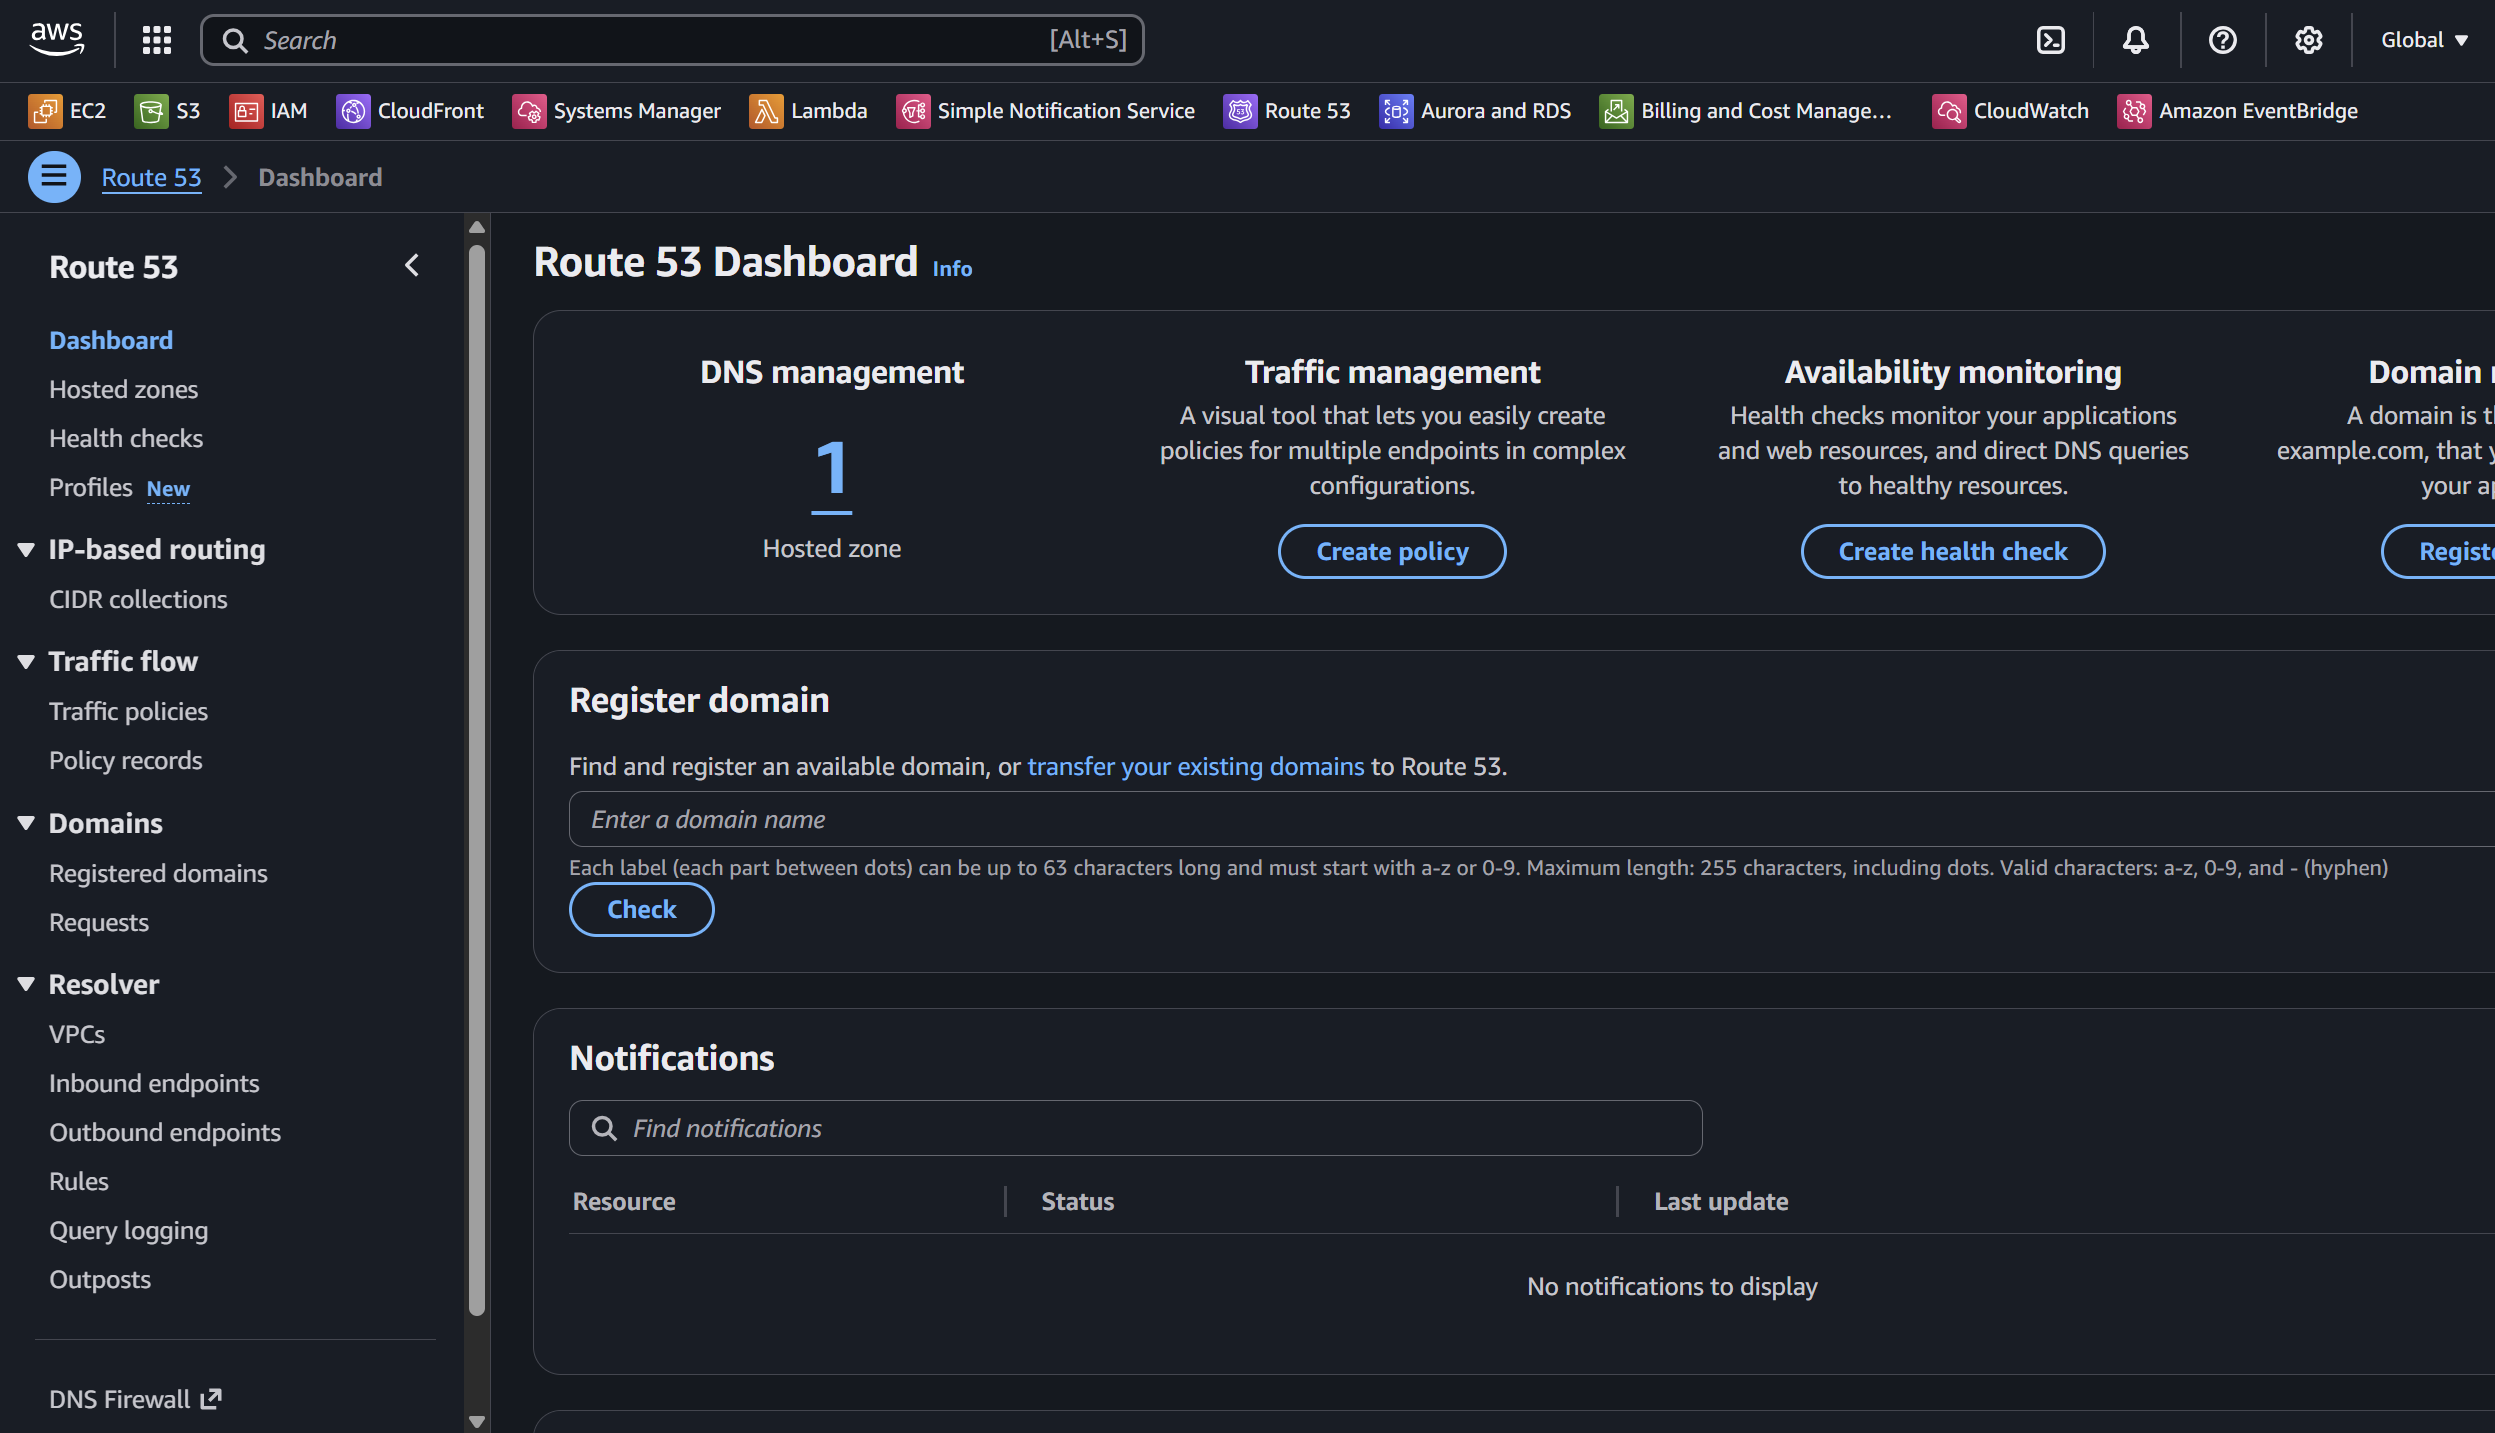Image resolution: width=2495 pixels, height=1433 pixels.
Task: Open Health checks in sidebar
Action: click(x=126, y=438)
